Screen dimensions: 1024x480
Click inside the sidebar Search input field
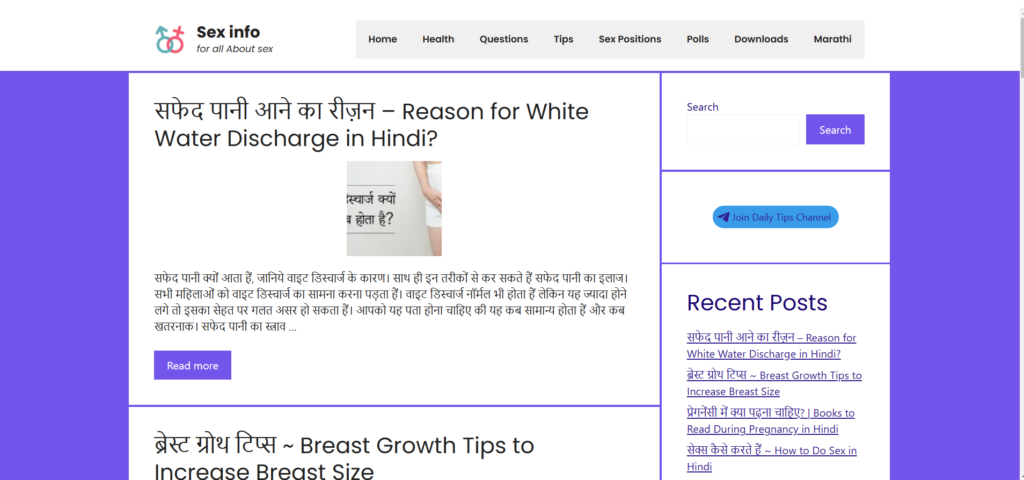(x=745, y=130)
